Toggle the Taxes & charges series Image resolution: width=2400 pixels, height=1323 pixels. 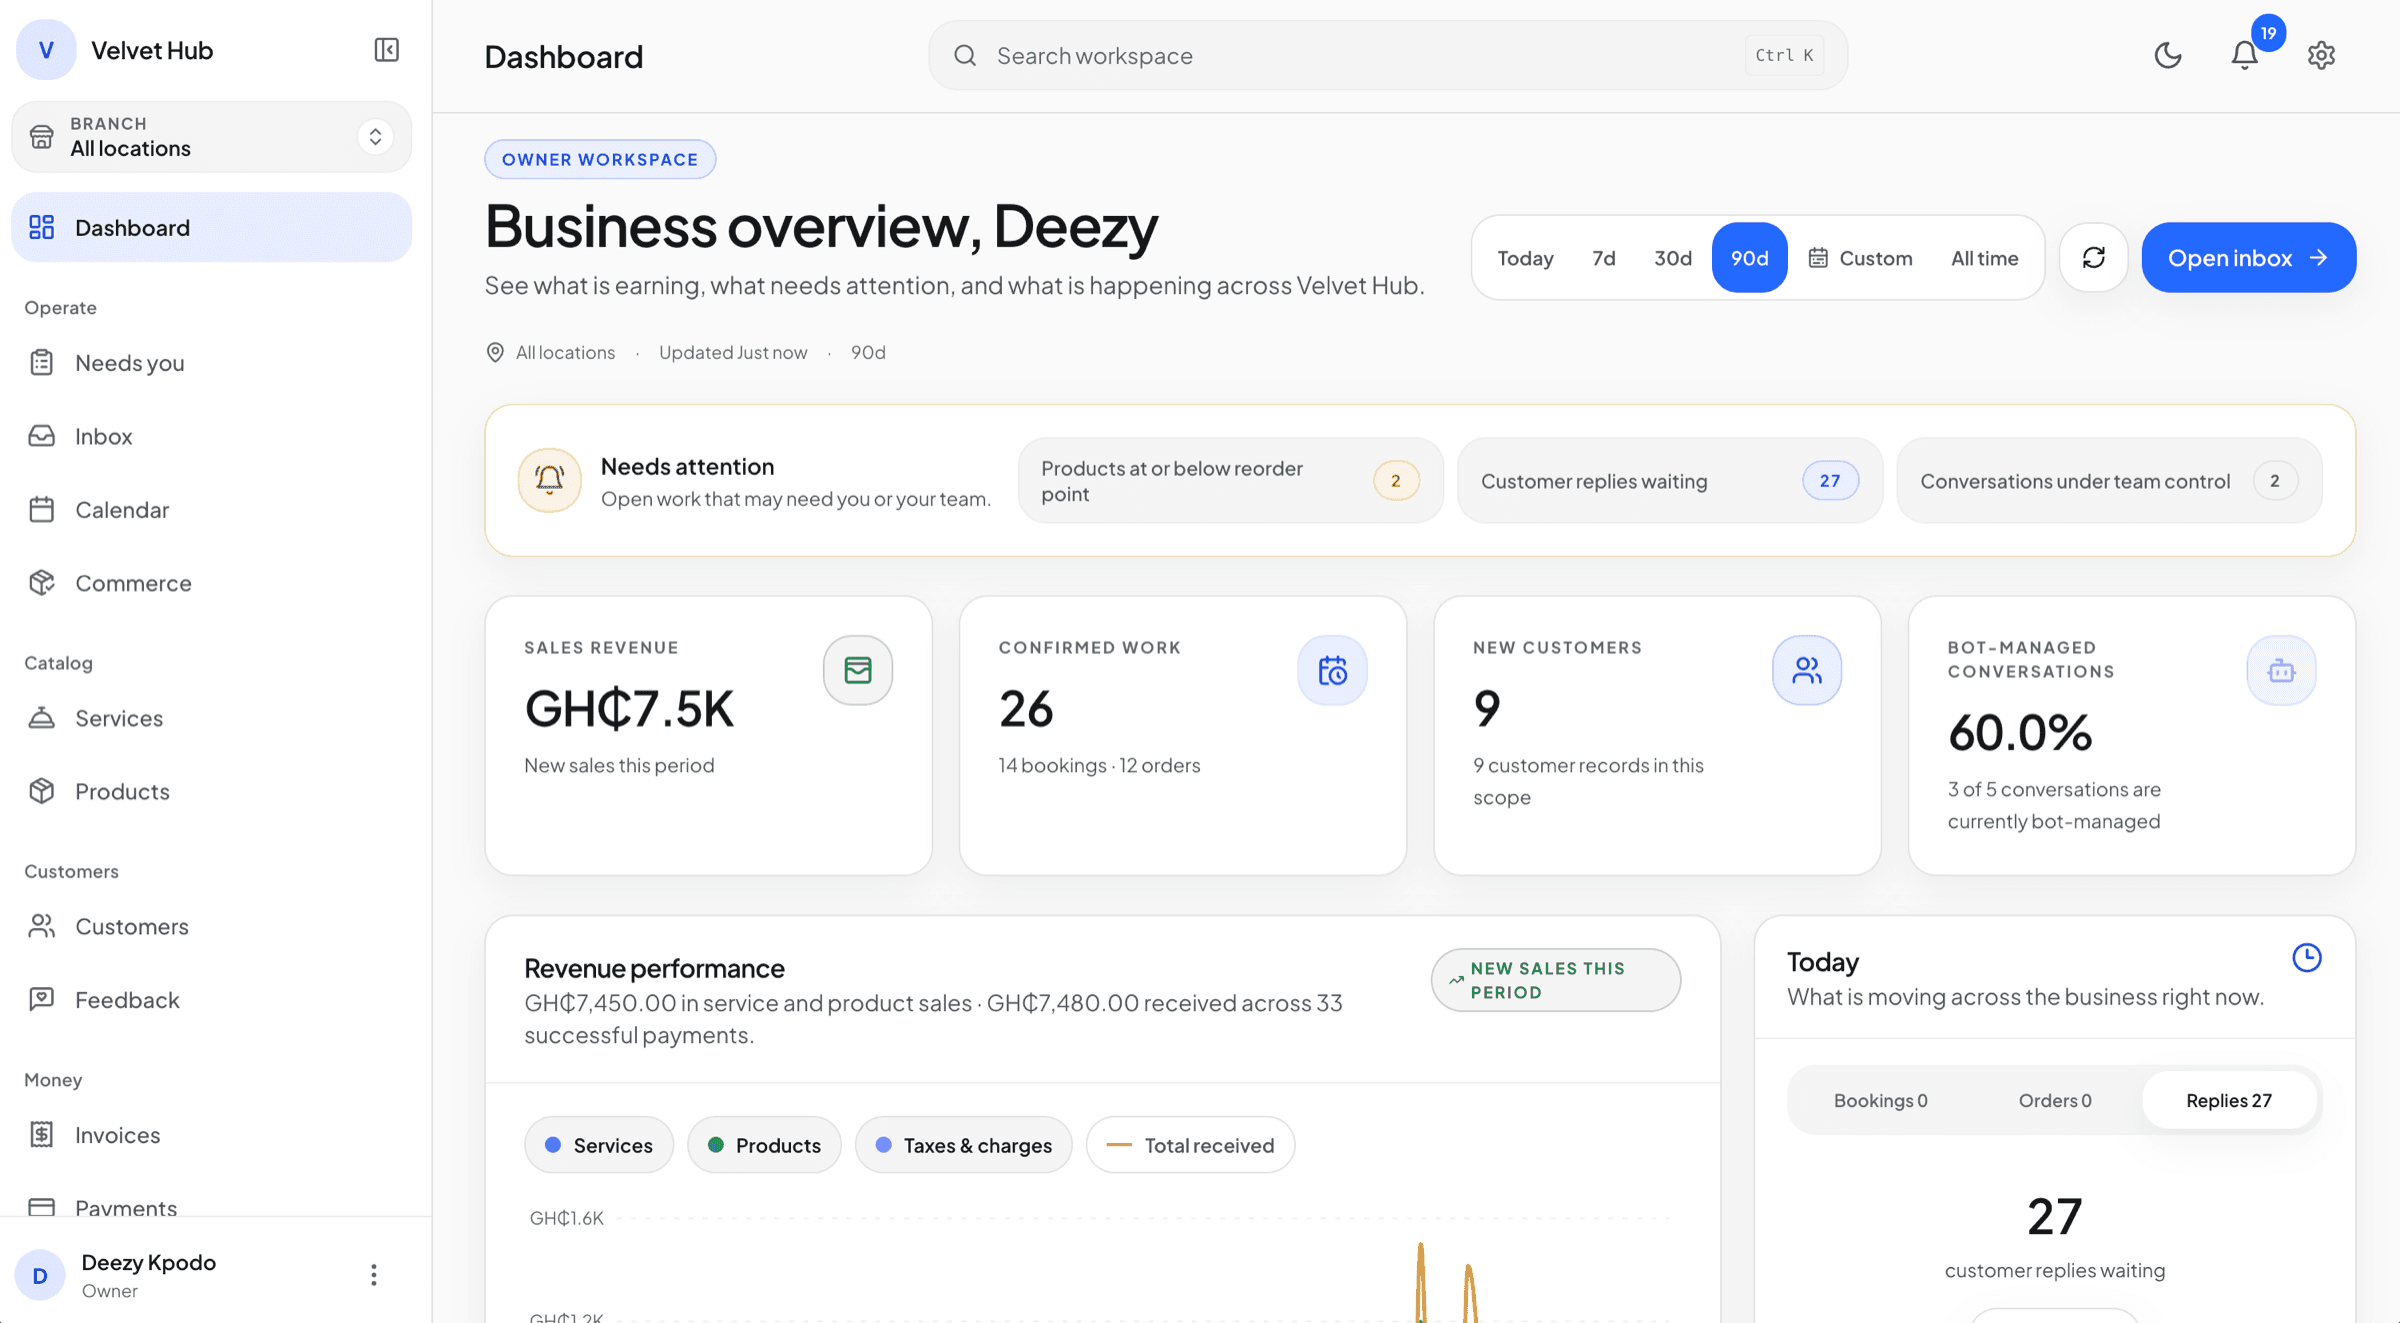[x=963, y=1145]
